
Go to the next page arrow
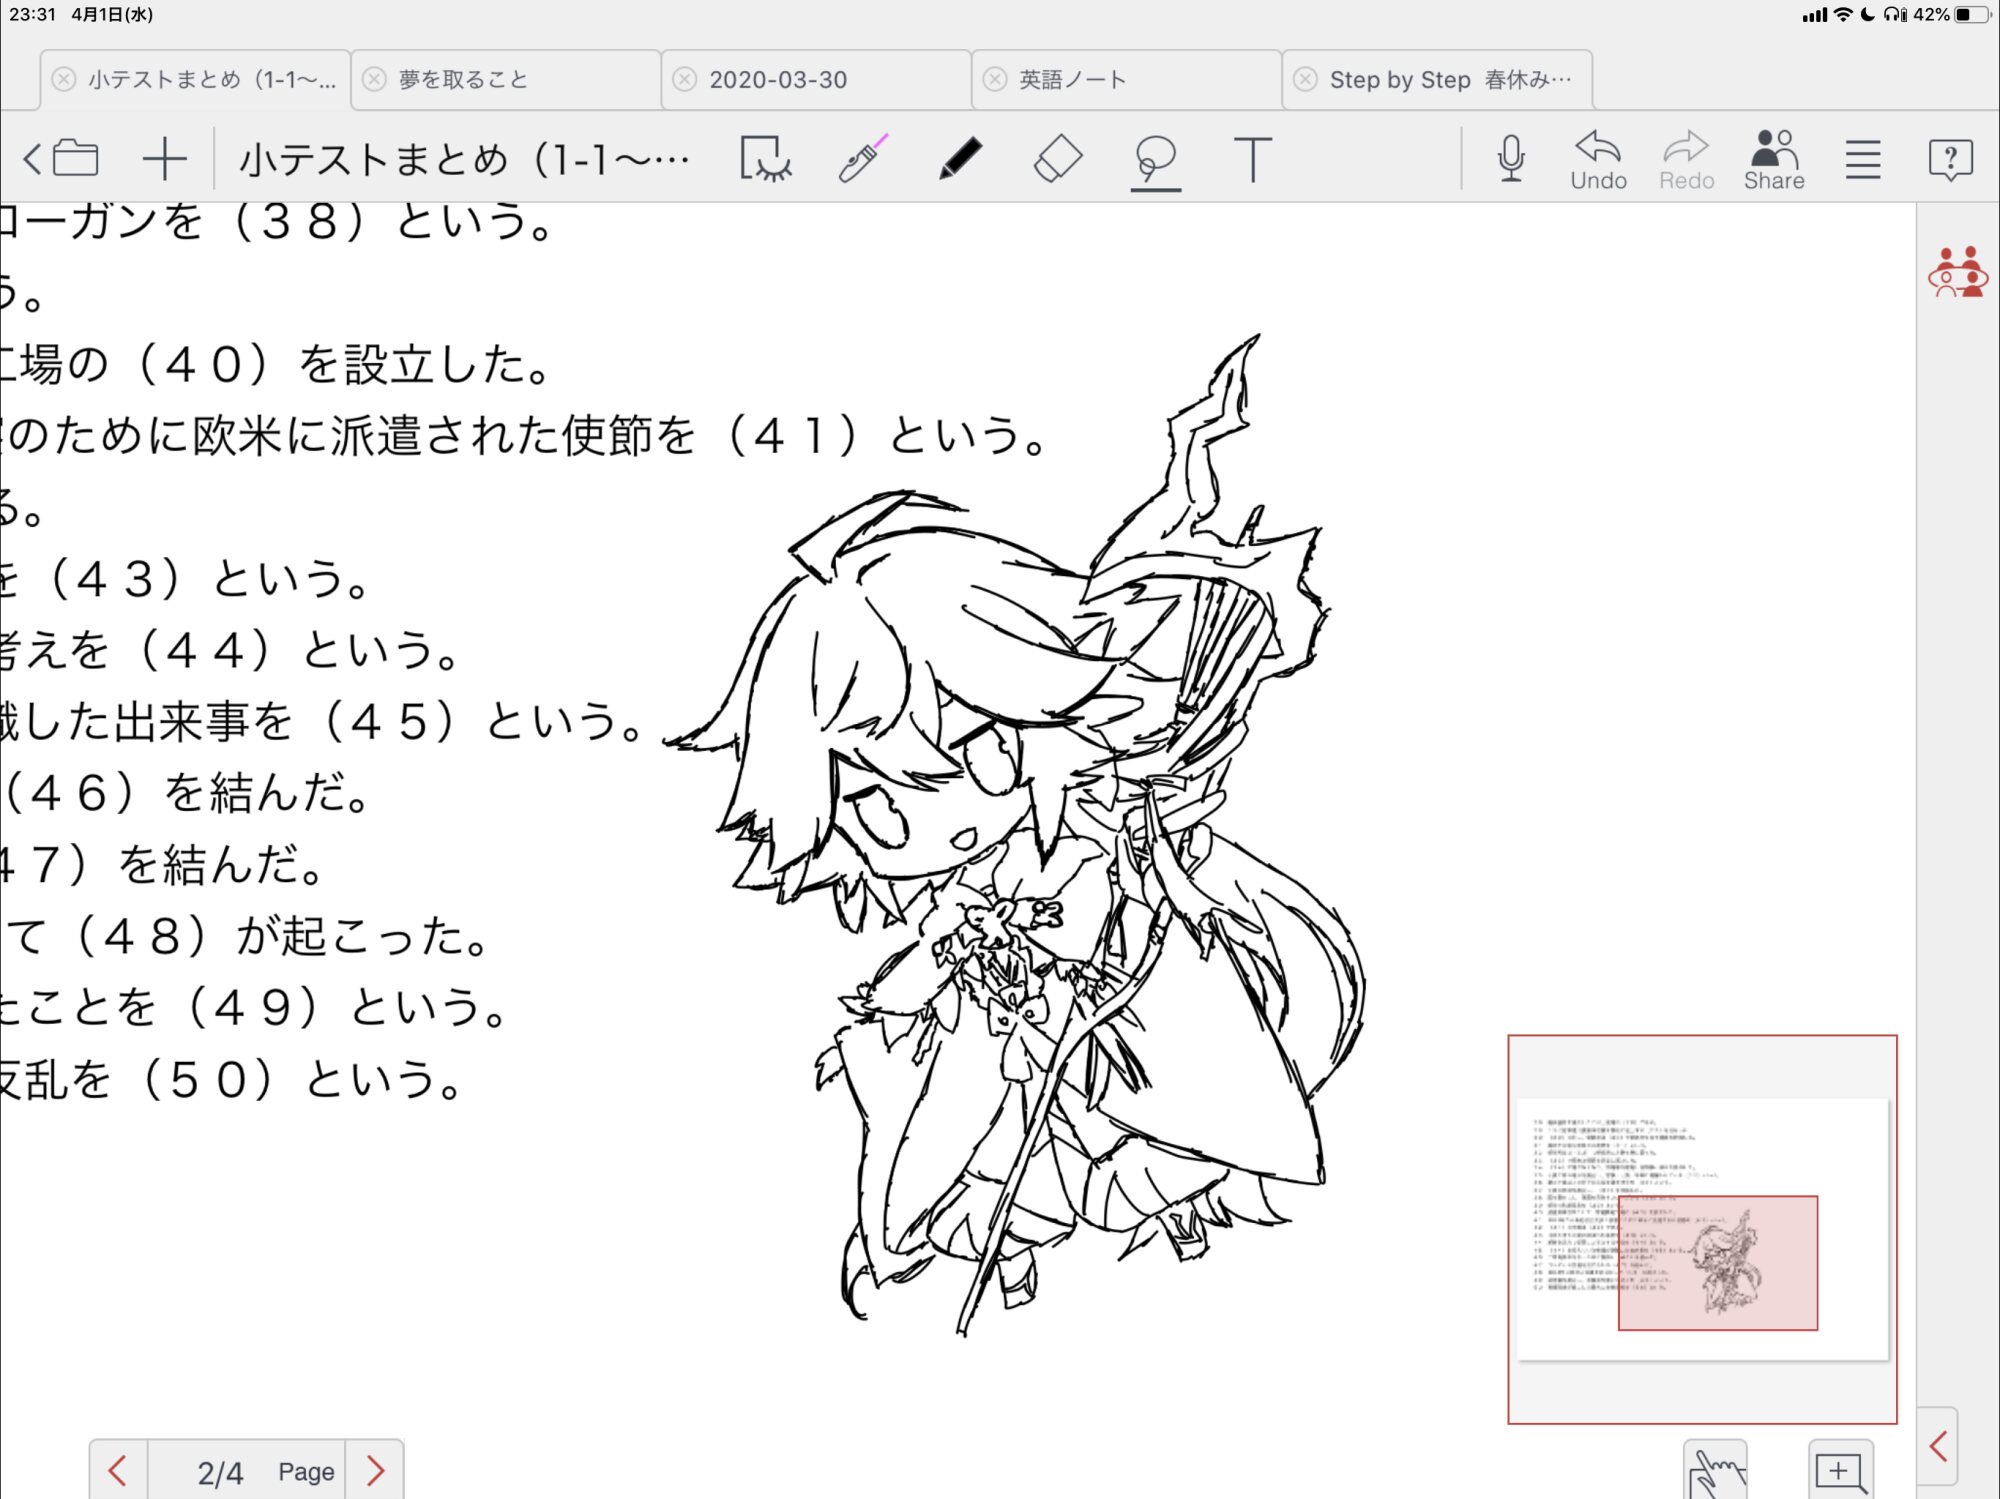point(375,1471)
